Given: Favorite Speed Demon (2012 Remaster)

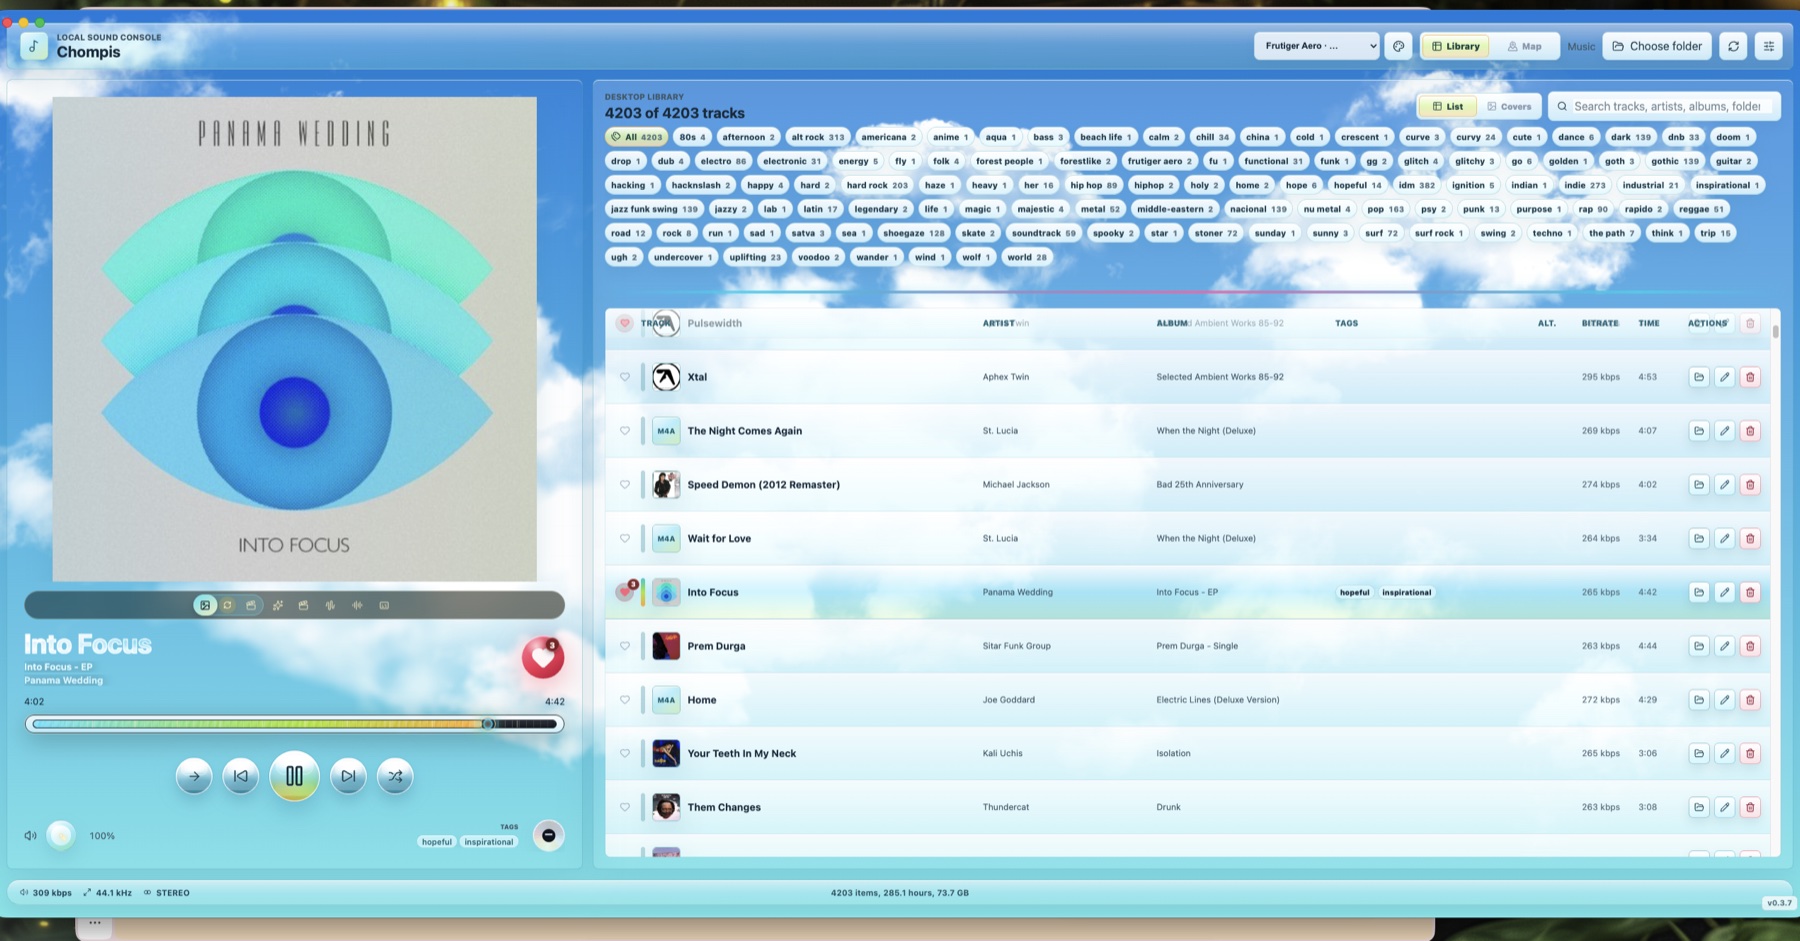Looking at the screenshot, I should (625, 484).
